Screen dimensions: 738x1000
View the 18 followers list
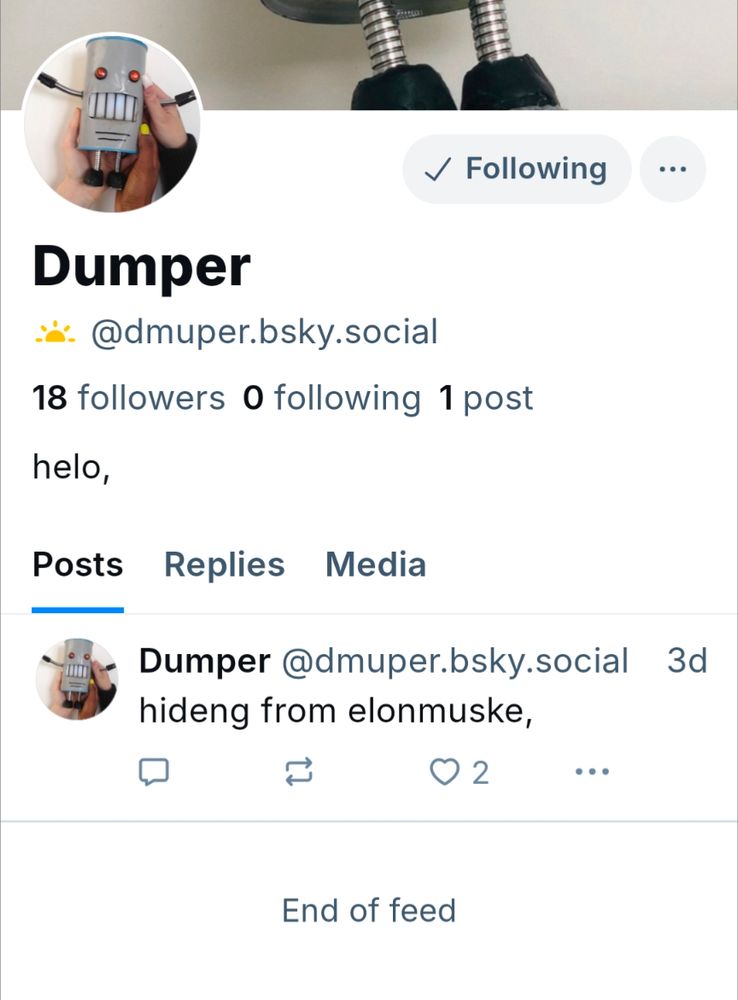click(x=128, y=398)
